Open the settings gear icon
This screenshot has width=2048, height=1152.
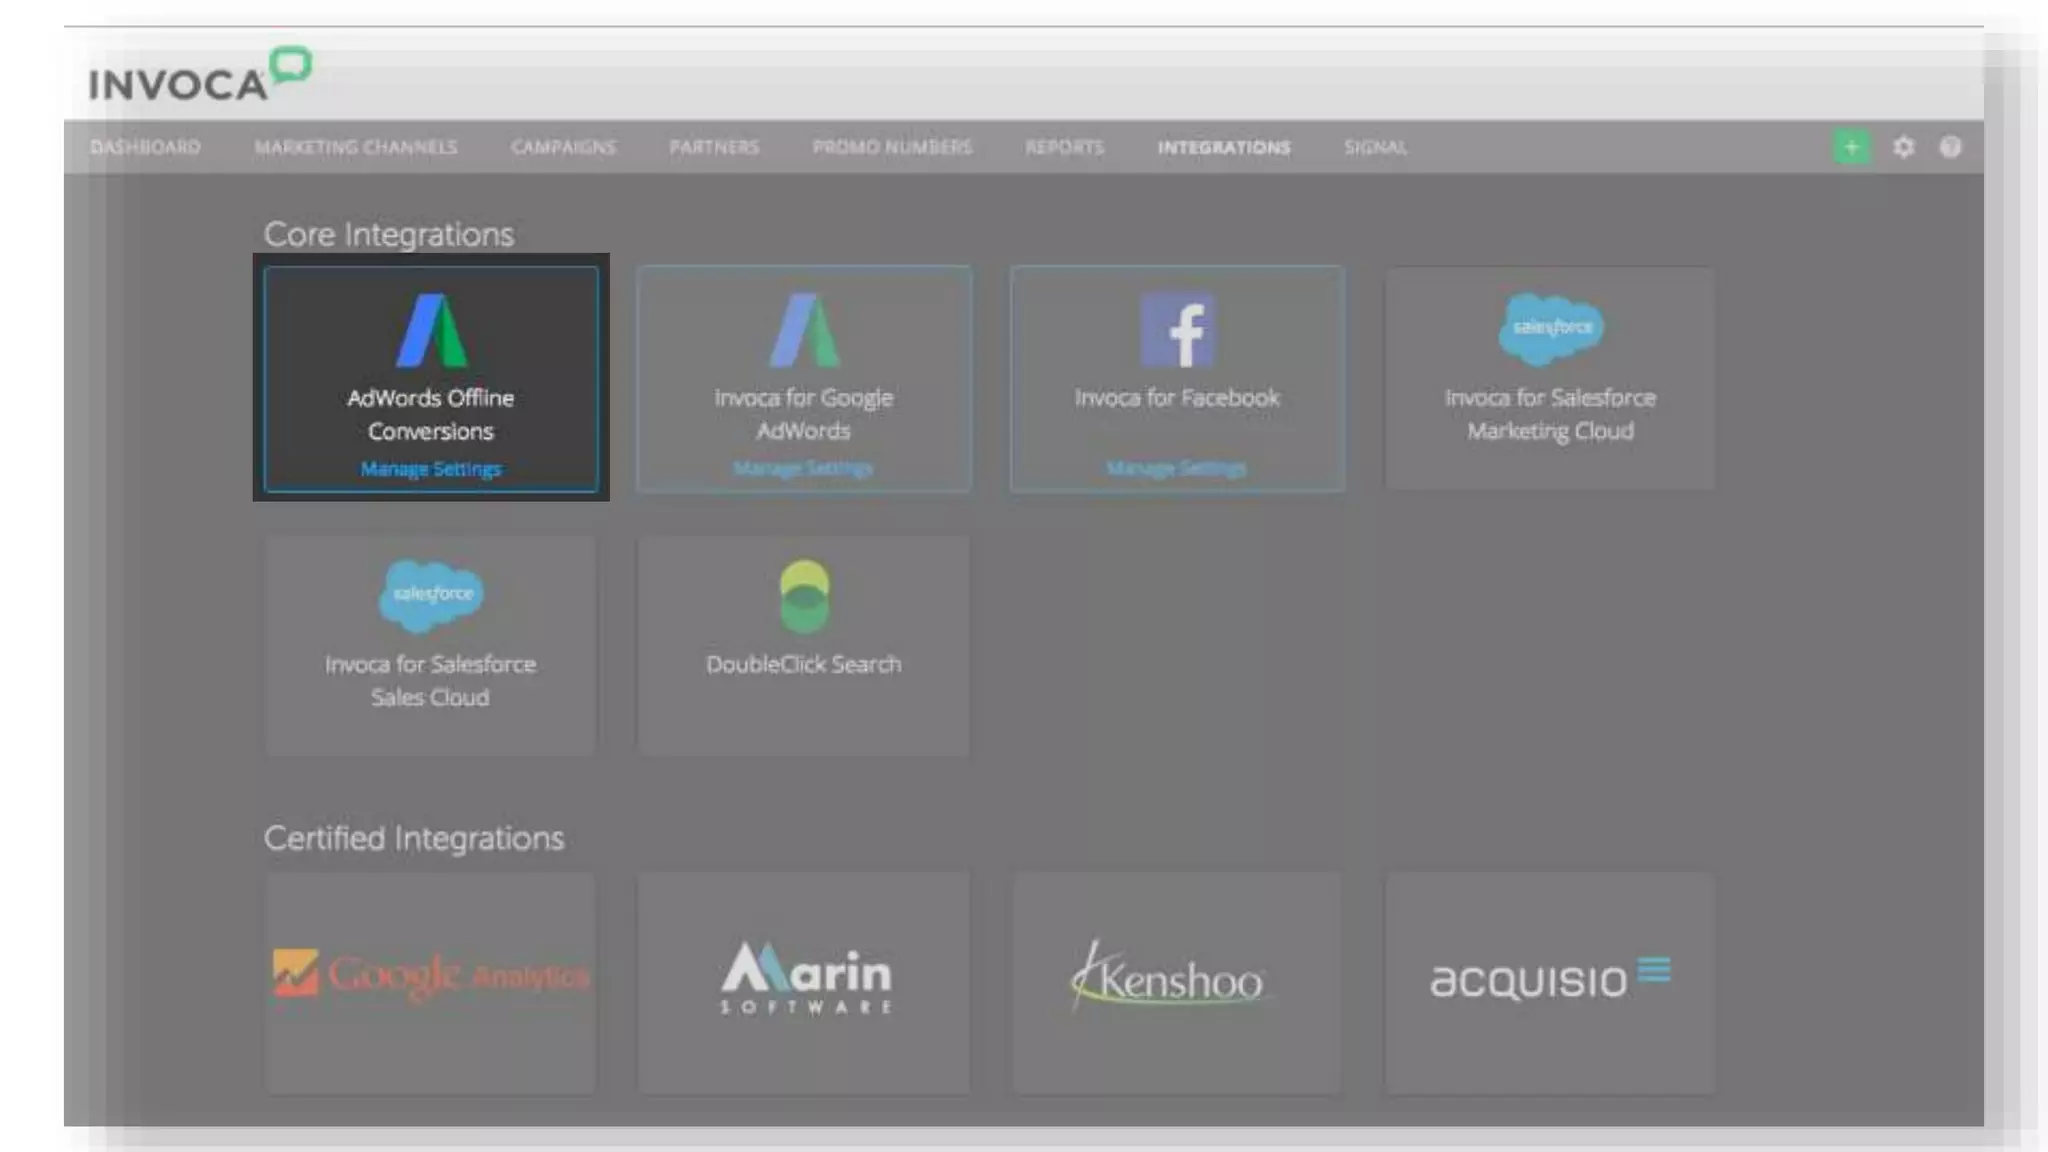point(1903,147)
